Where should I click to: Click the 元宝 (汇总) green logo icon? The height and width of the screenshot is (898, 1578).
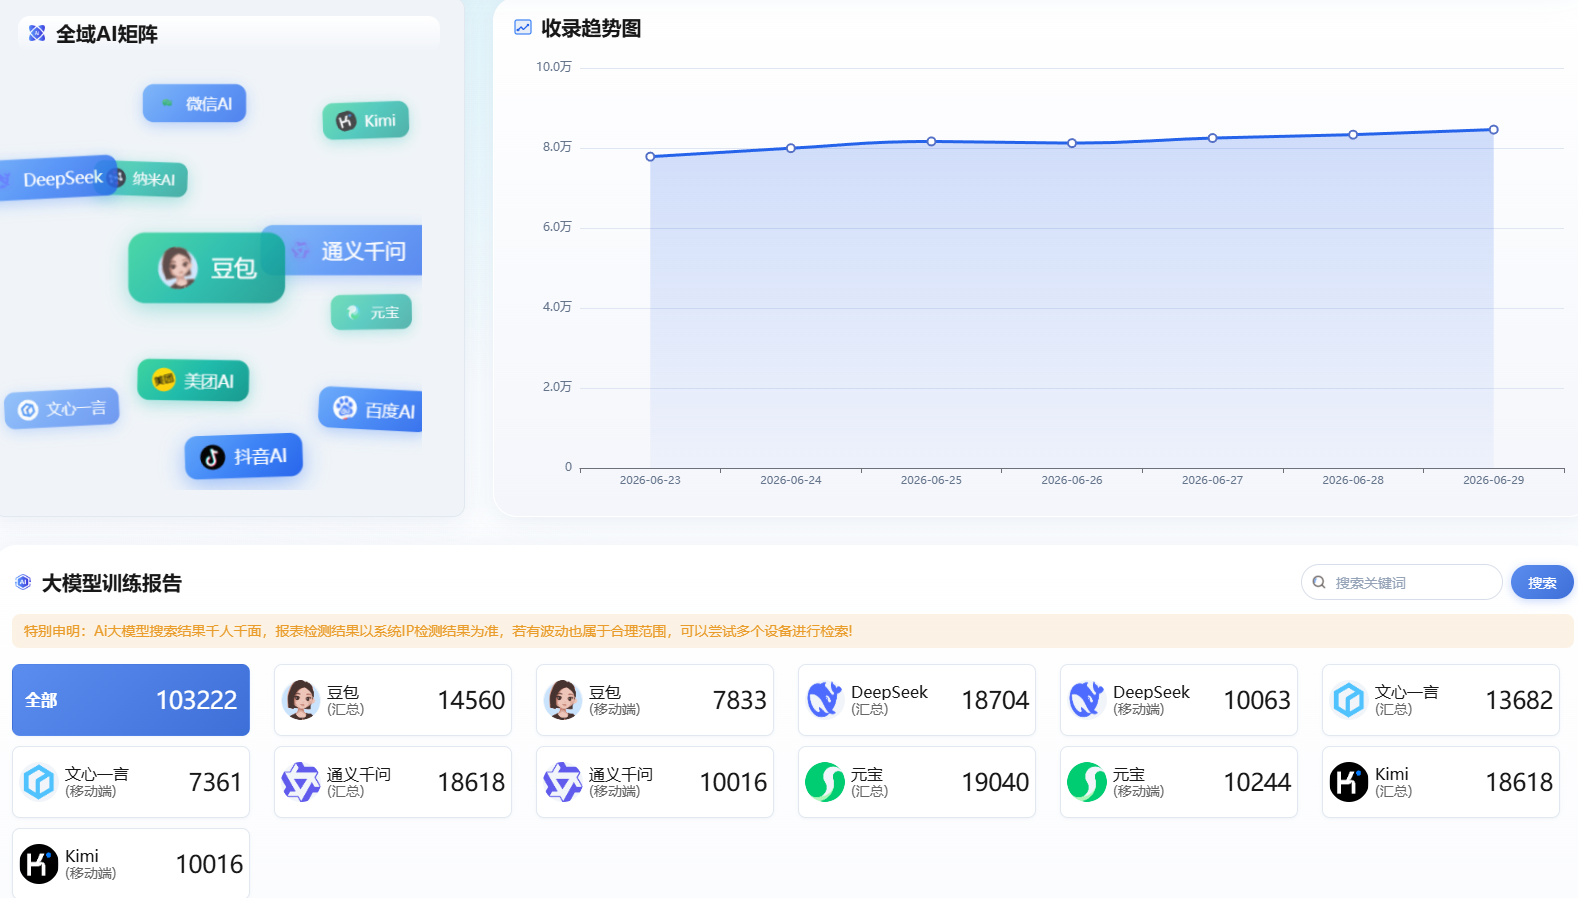click(825, 782)
